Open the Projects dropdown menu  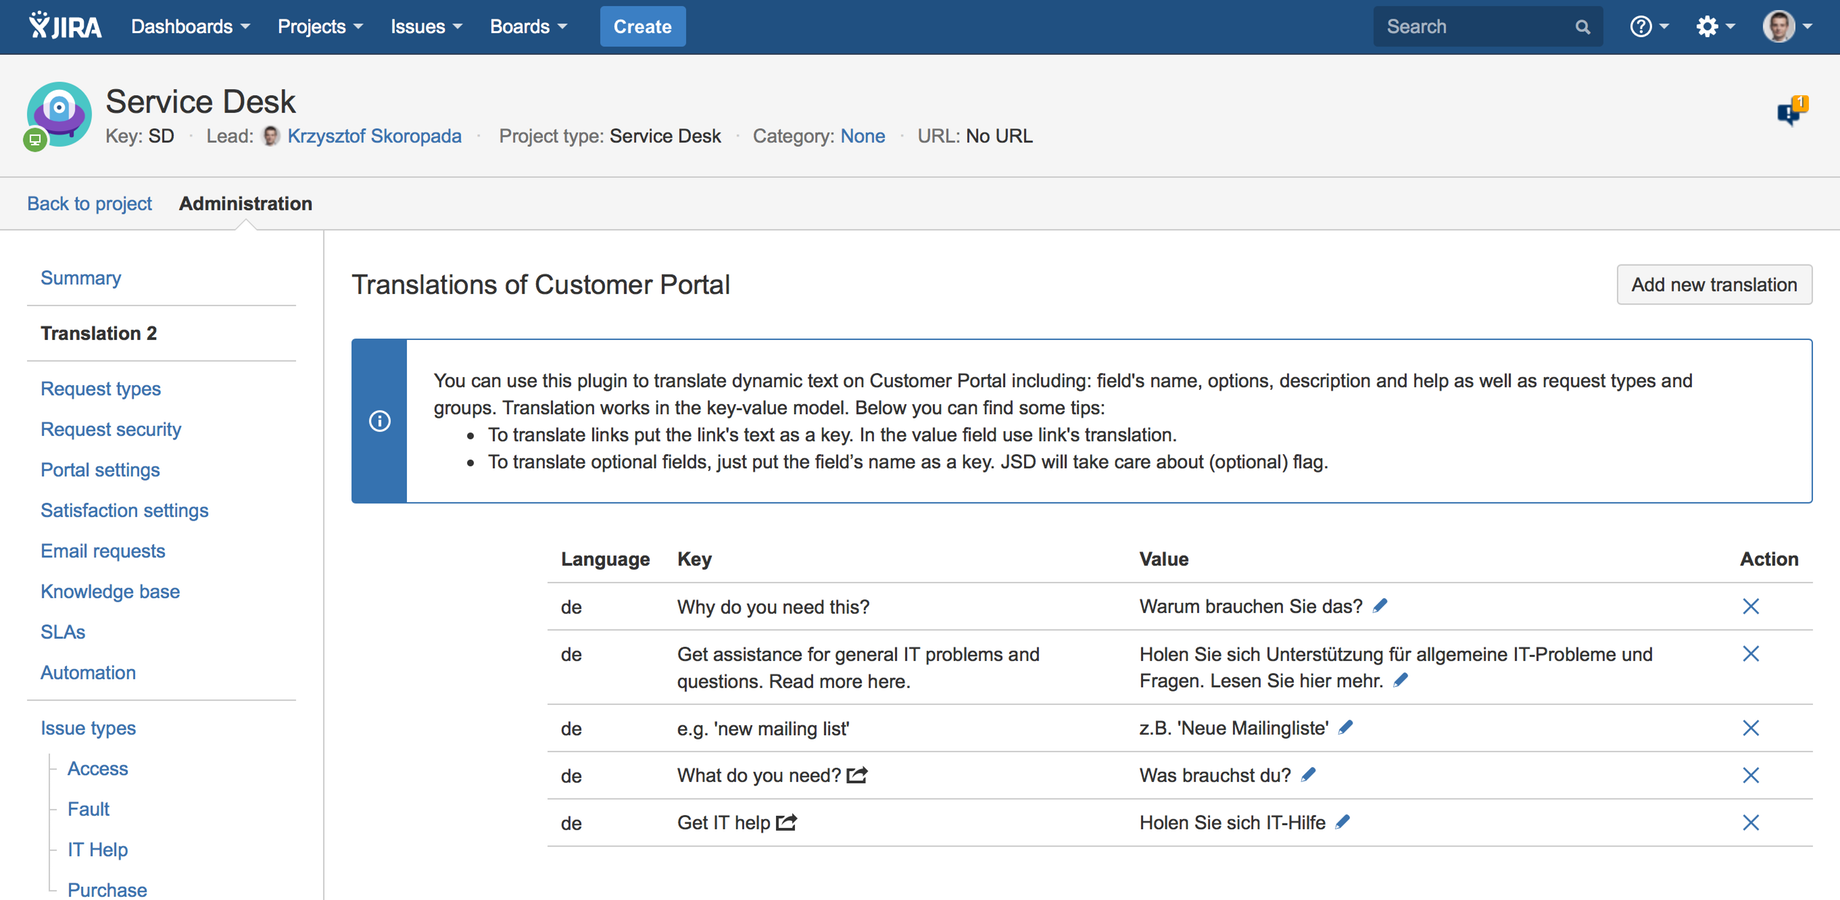[320, 27]
